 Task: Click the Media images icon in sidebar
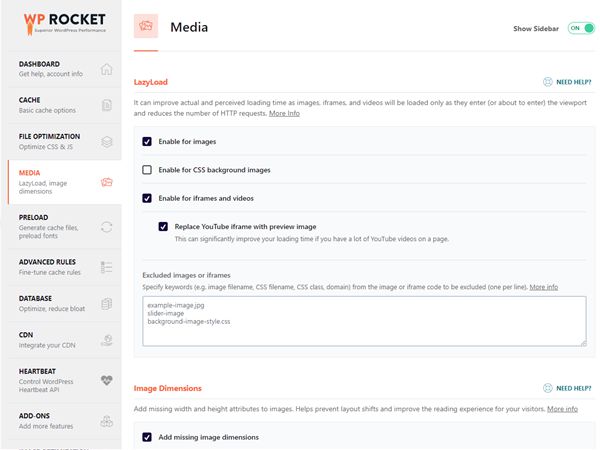107,182
